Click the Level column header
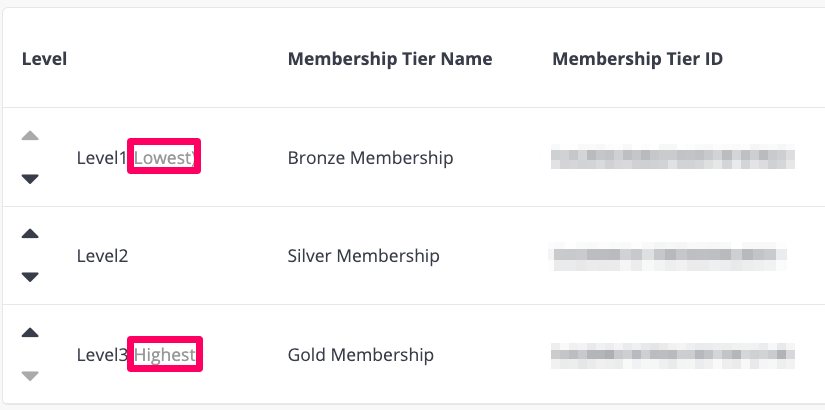 pos(44,59)
